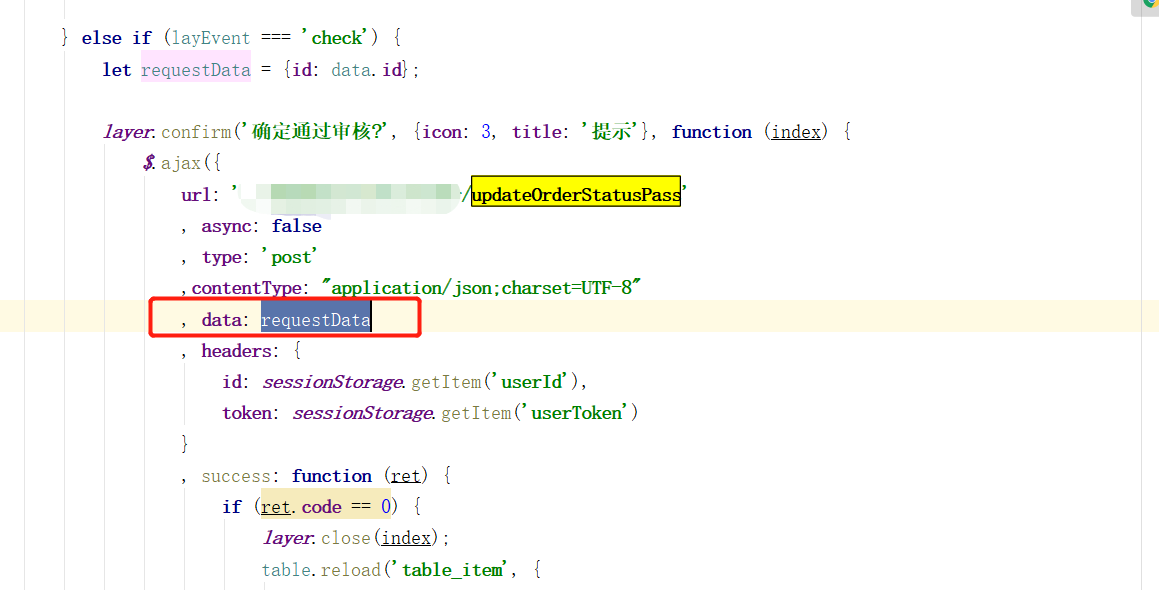Screen dimensions: 1159x590
Task: Click requestData in the let declaration
Action: [x=196, y=69]
